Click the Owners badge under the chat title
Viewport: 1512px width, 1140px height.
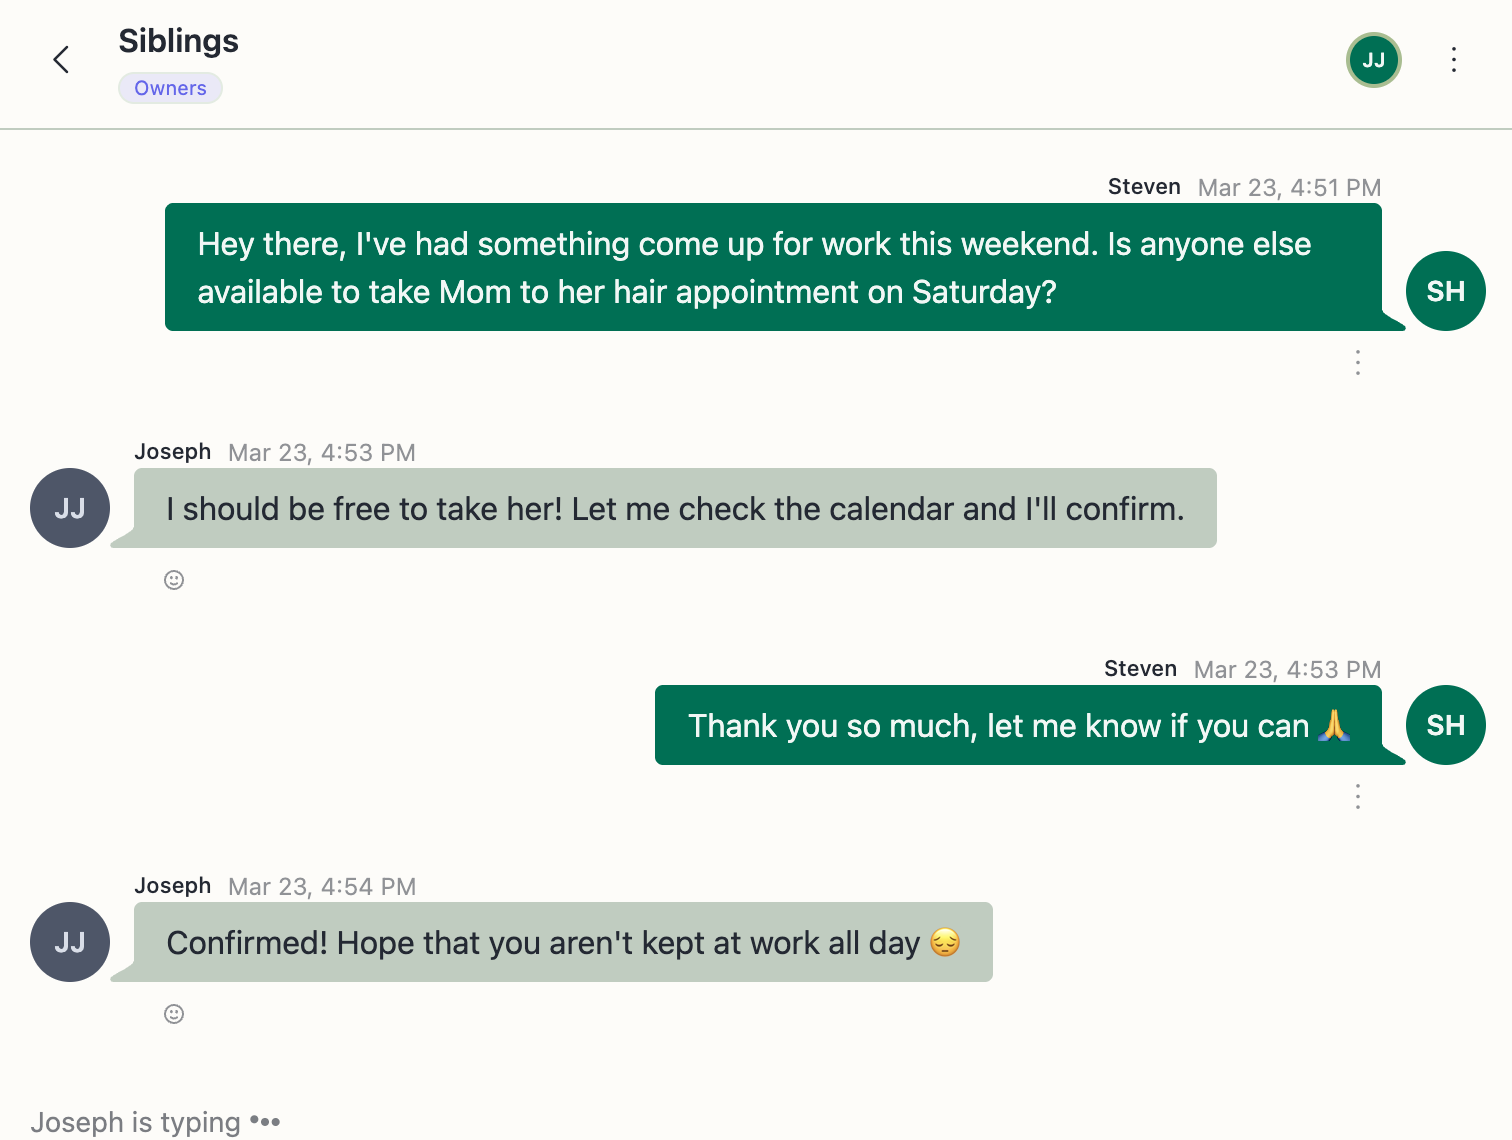[170, 88]
